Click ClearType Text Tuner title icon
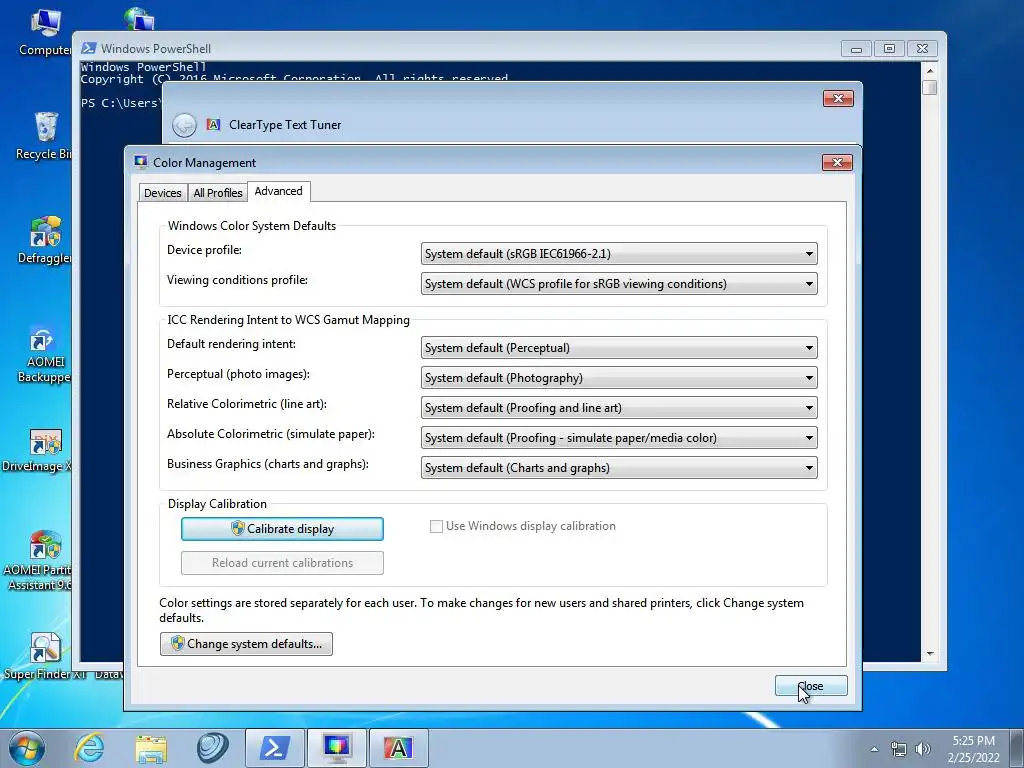Viewport: 1024px width, 768px height. tap(214, 124)
